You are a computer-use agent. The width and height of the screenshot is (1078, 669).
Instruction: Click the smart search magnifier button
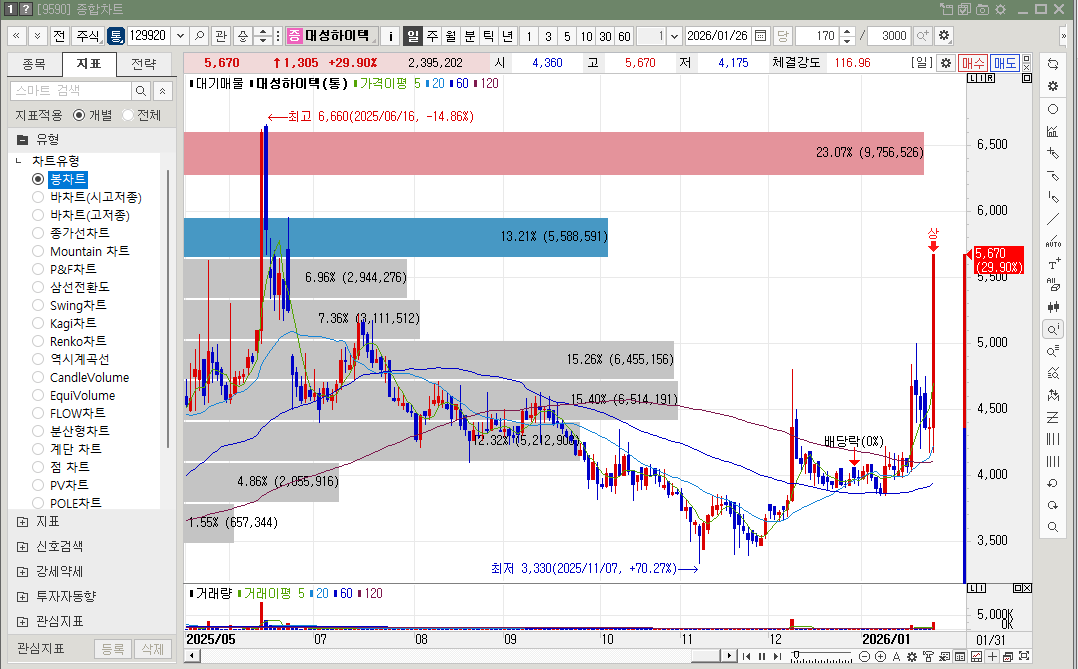point(141,91)
